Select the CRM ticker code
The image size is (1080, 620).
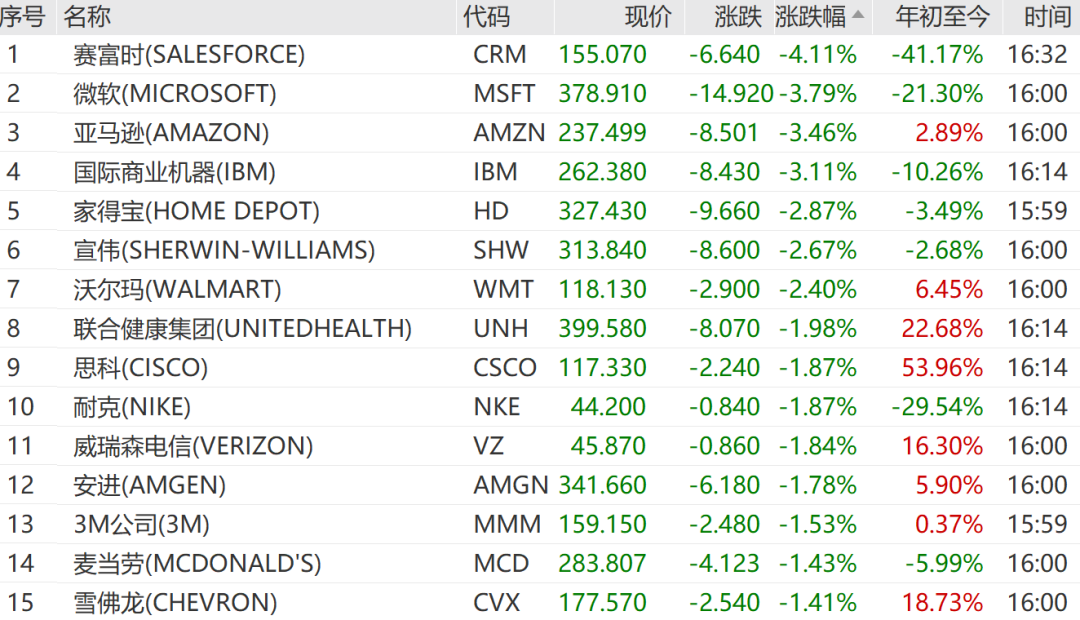(x=499, y=54)
